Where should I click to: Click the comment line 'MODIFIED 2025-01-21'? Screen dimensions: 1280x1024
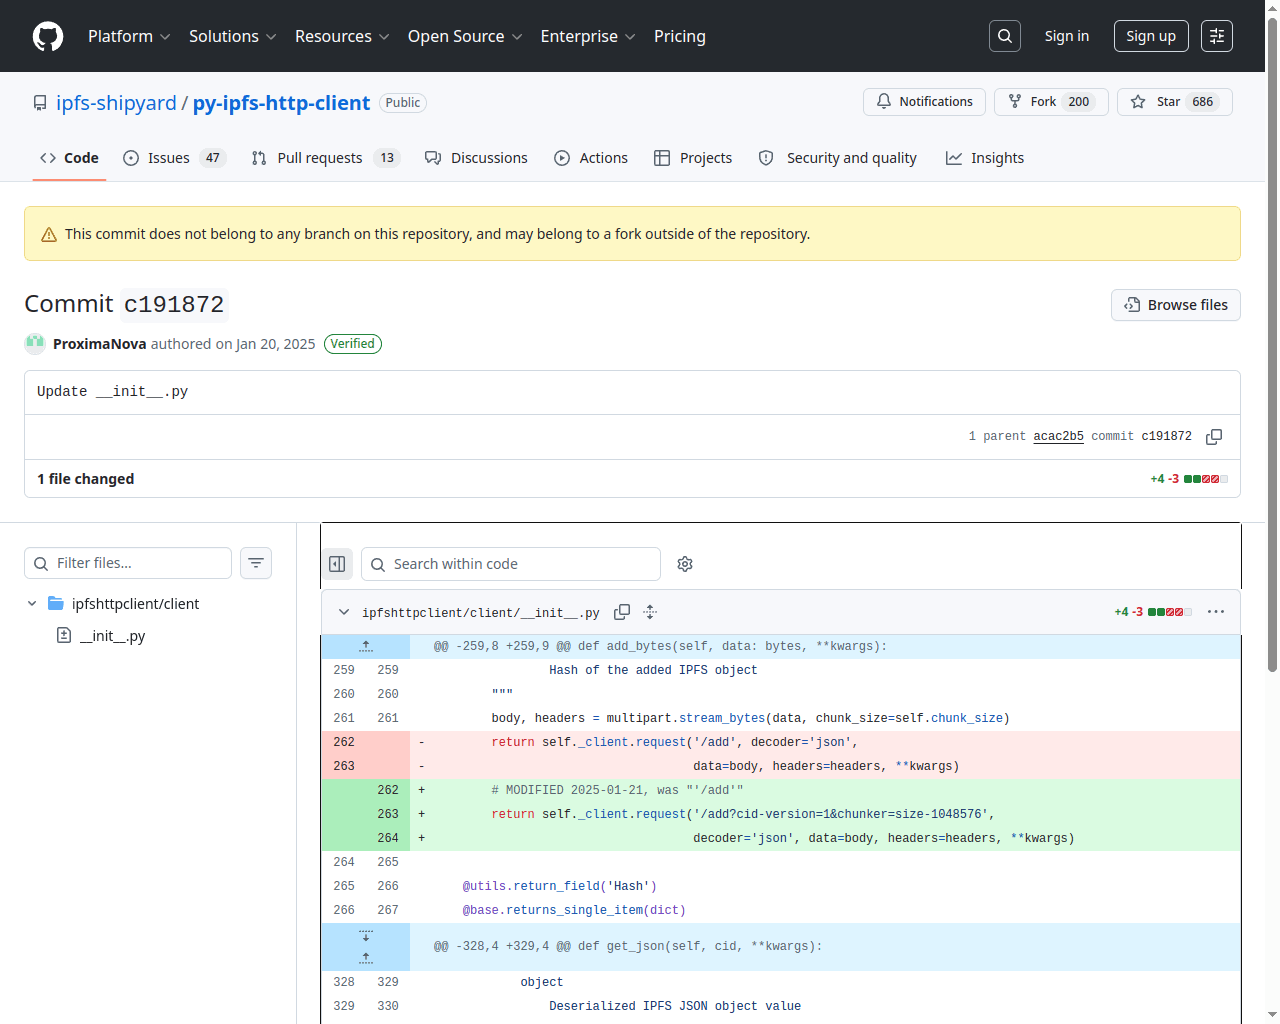(x=617, y=790)
